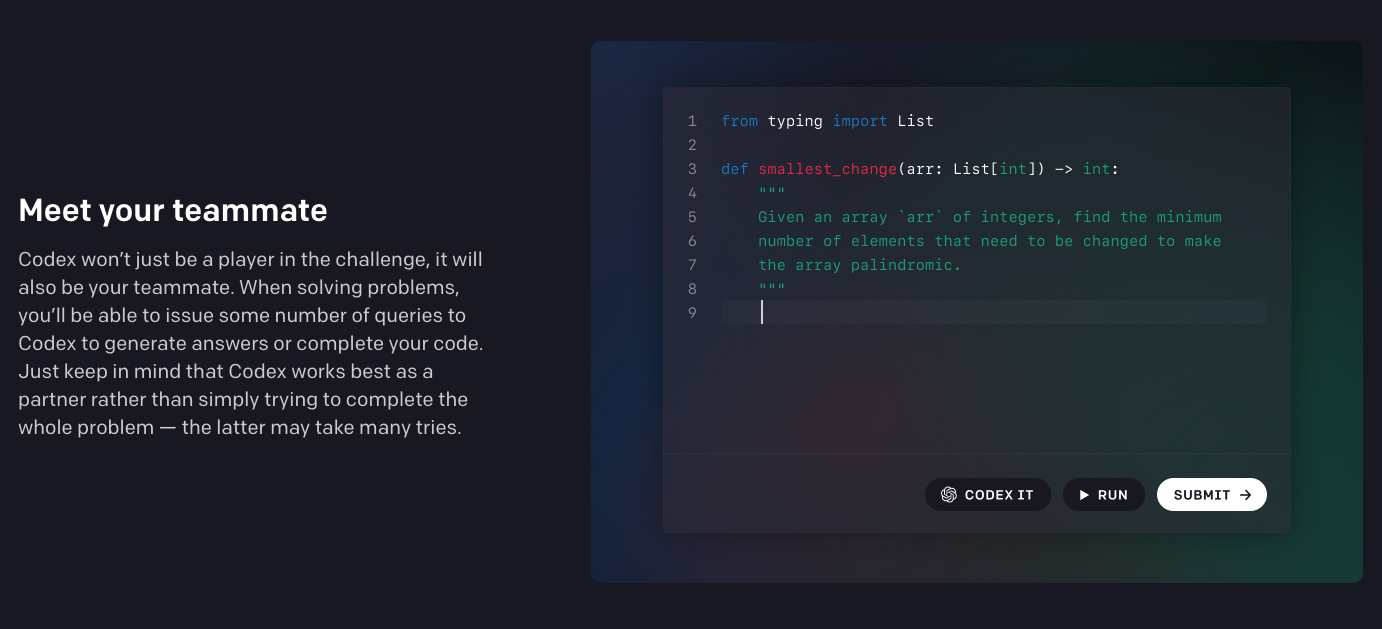This screenshot has height=629, width=1382.
Task: Select the int return type annotation
Action: tap(1096, 169)
